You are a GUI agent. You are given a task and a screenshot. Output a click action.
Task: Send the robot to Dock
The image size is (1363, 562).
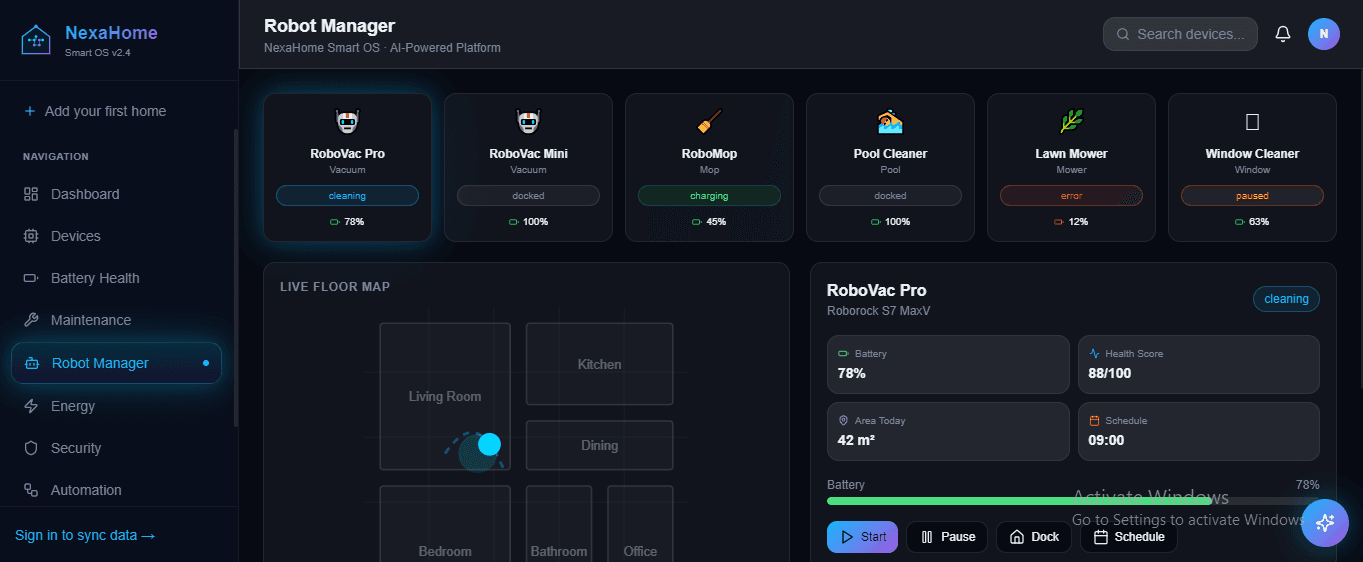1034,537
